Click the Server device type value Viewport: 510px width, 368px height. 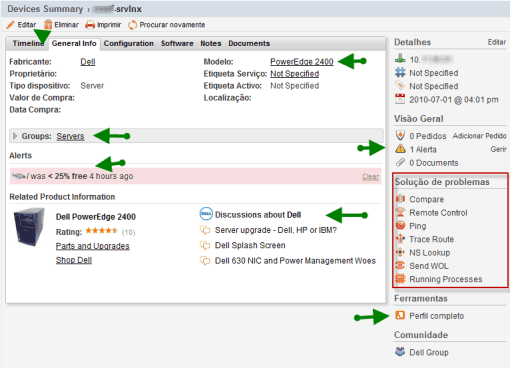(92, 86)
